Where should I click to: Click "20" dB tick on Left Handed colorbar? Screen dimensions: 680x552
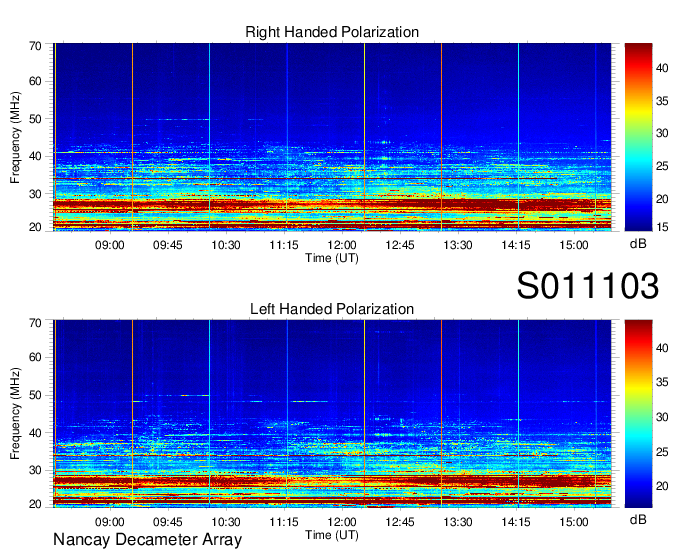coord(662,486)
